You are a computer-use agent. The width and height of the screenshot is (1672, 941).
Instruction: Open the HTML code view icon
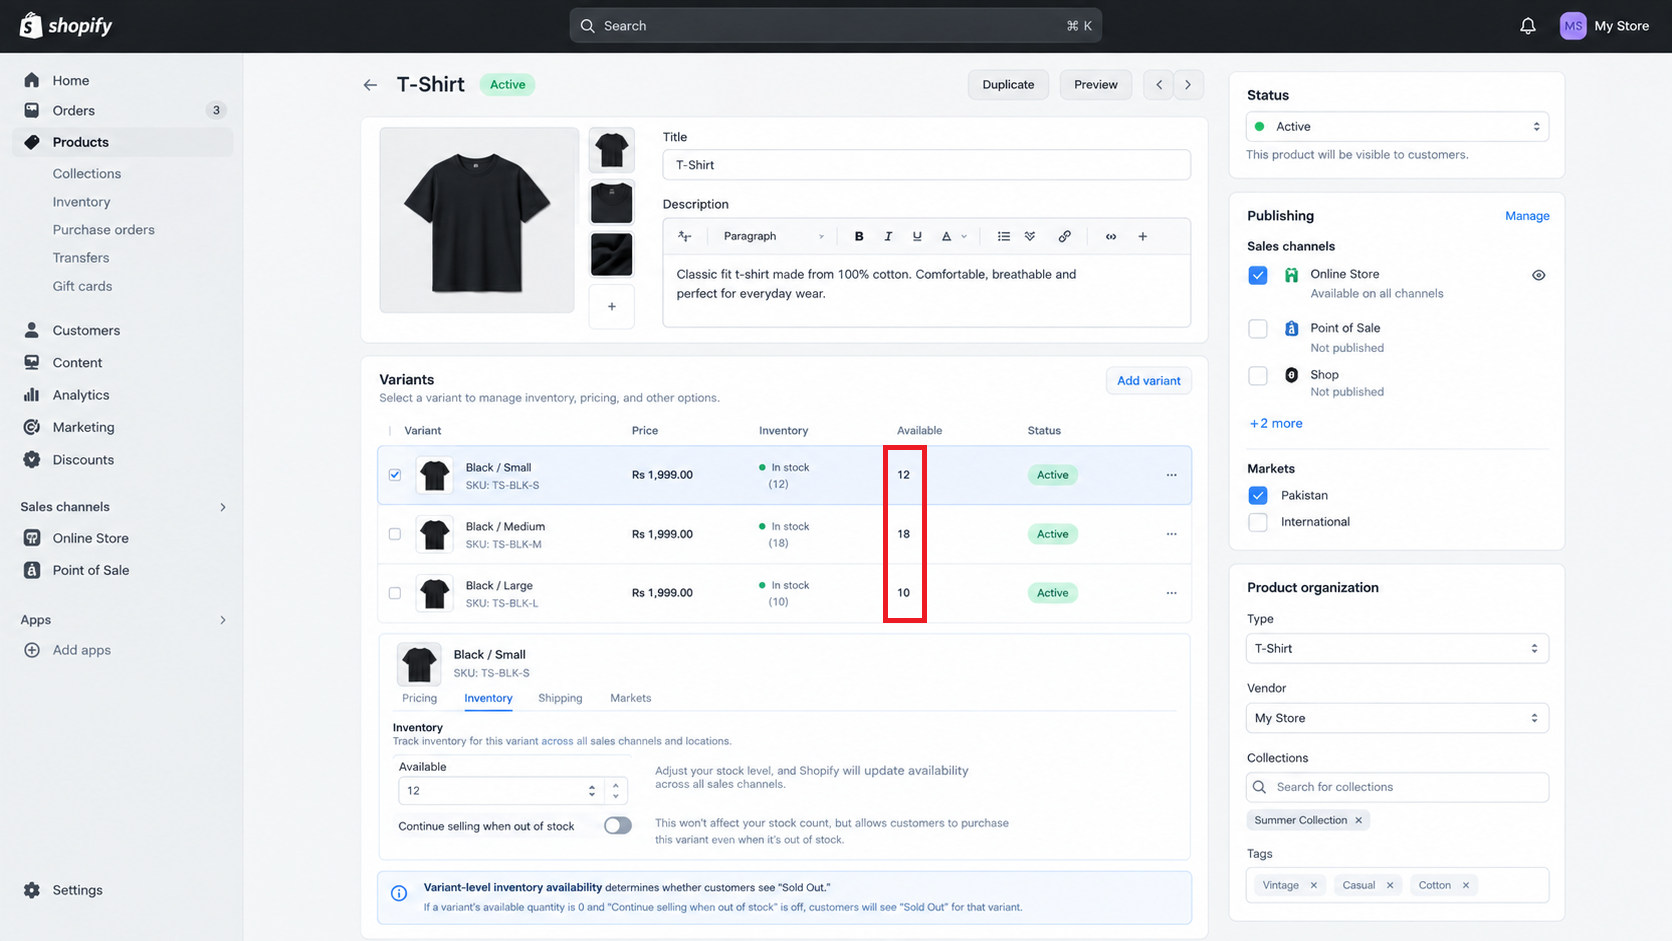point(1110,236)
